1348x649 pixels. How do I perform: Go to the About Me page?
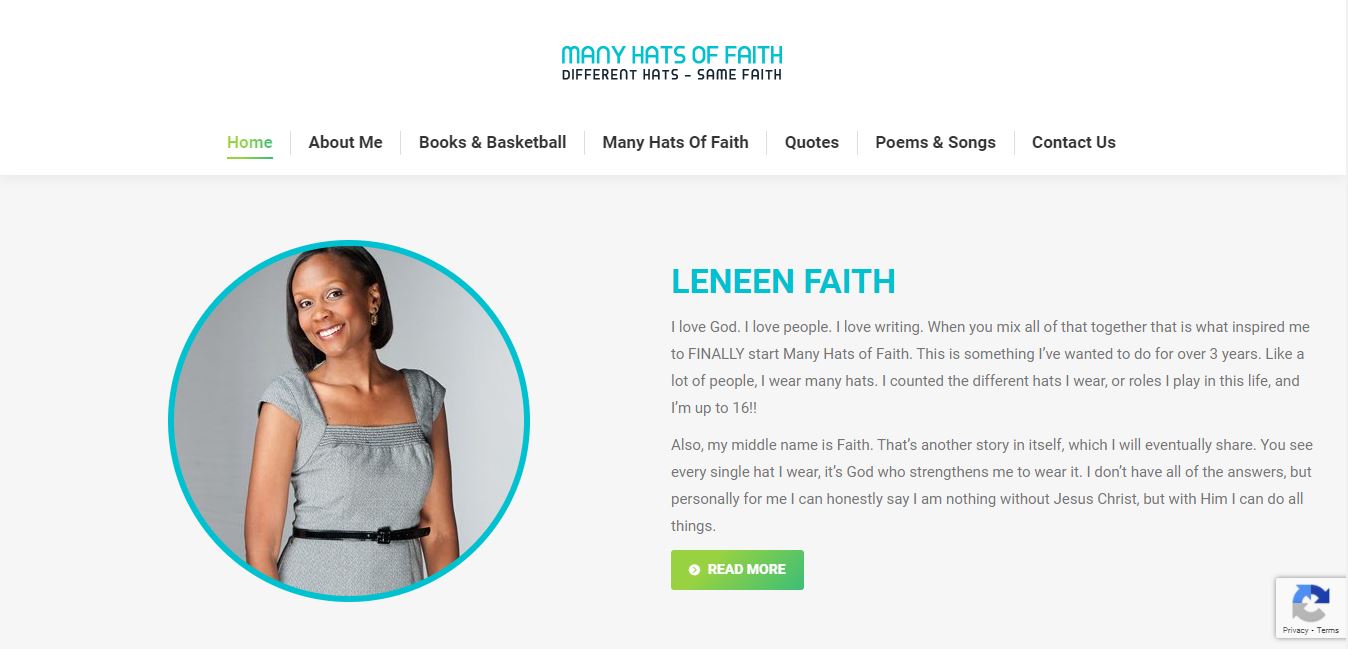[x=345, y=142]
